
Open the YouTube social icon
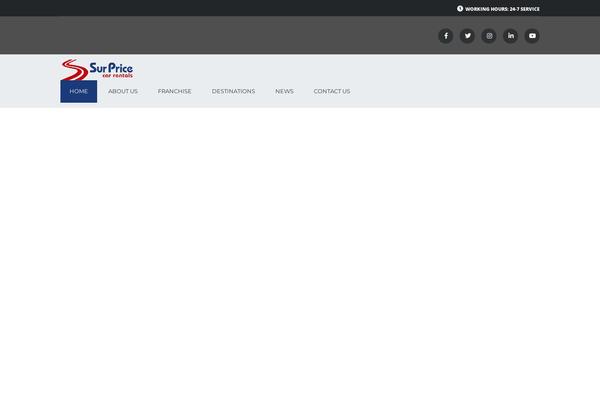[x=532, y=36]
